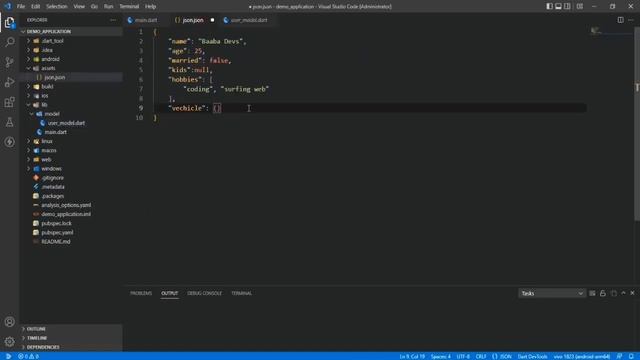Switch to the json.json editor tab
The height and width of the screenshot is (360, 640).
pyautogui.click(x=193, y=20)
